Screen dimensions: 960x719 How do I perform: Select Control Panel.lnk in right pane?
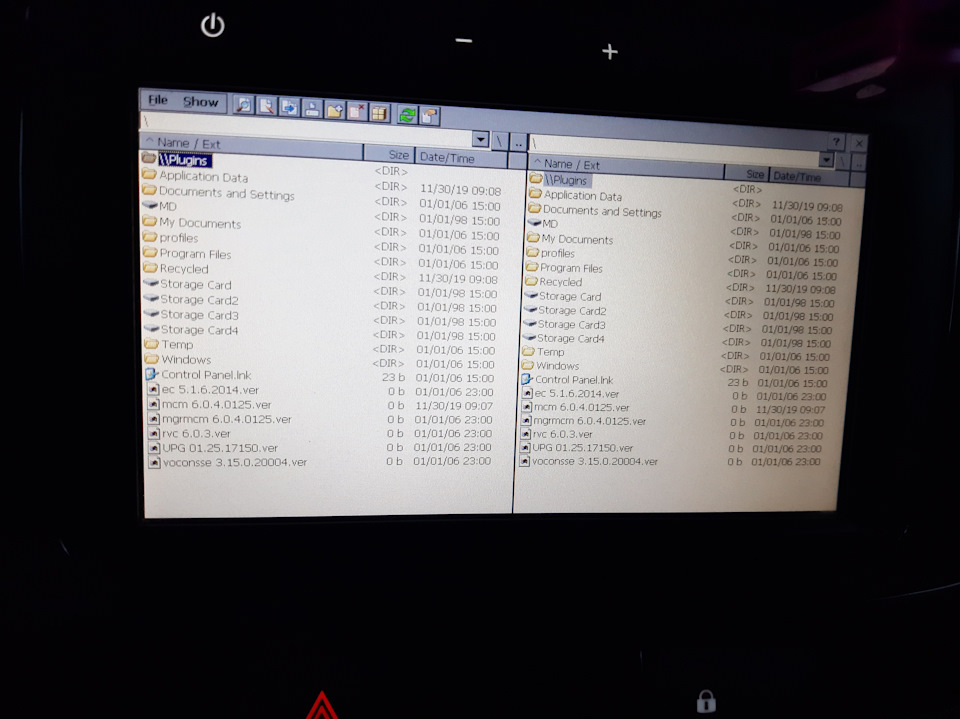point(567,380)
